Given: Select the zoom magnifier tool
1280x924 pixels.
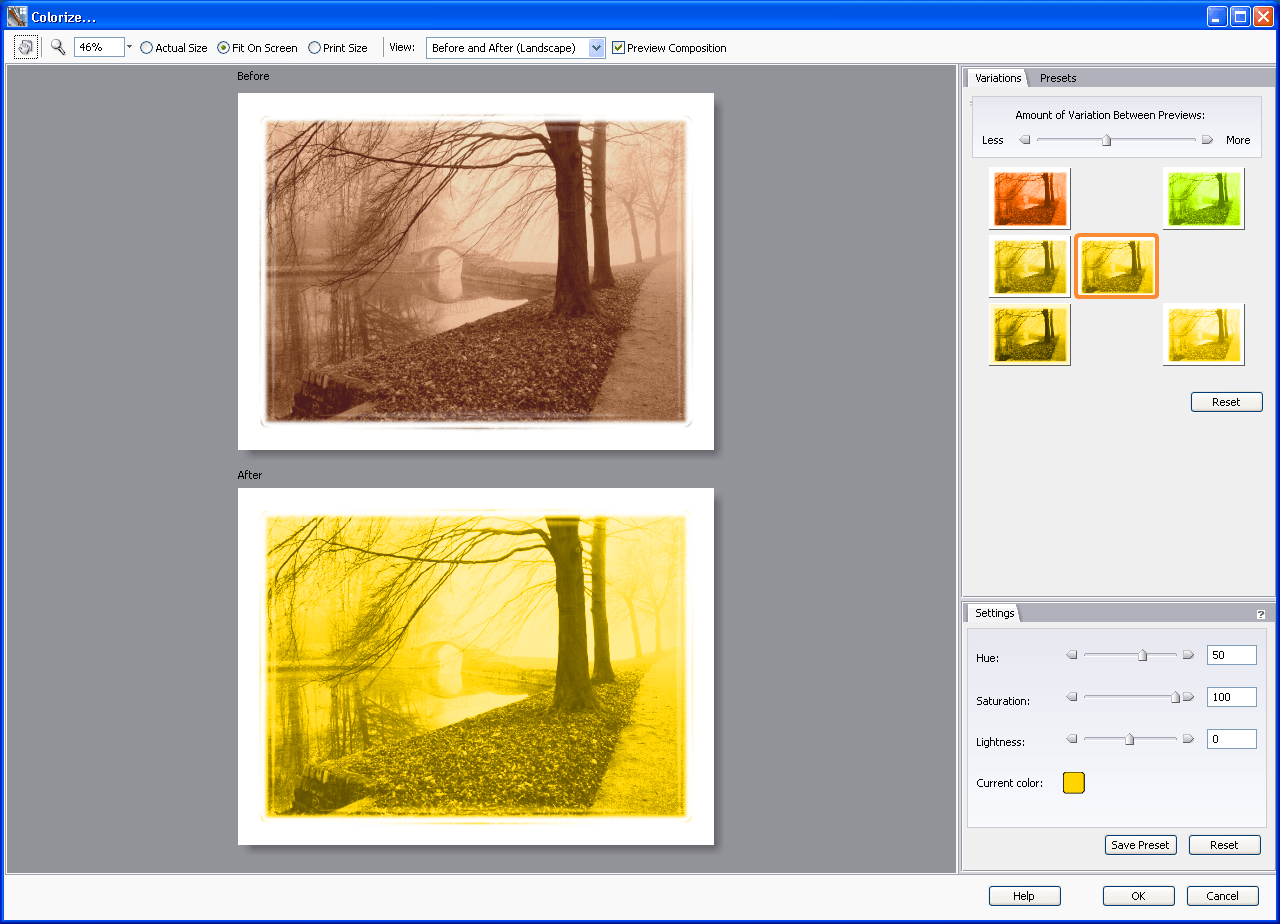Looking at the screenshot, I should 57,46.
